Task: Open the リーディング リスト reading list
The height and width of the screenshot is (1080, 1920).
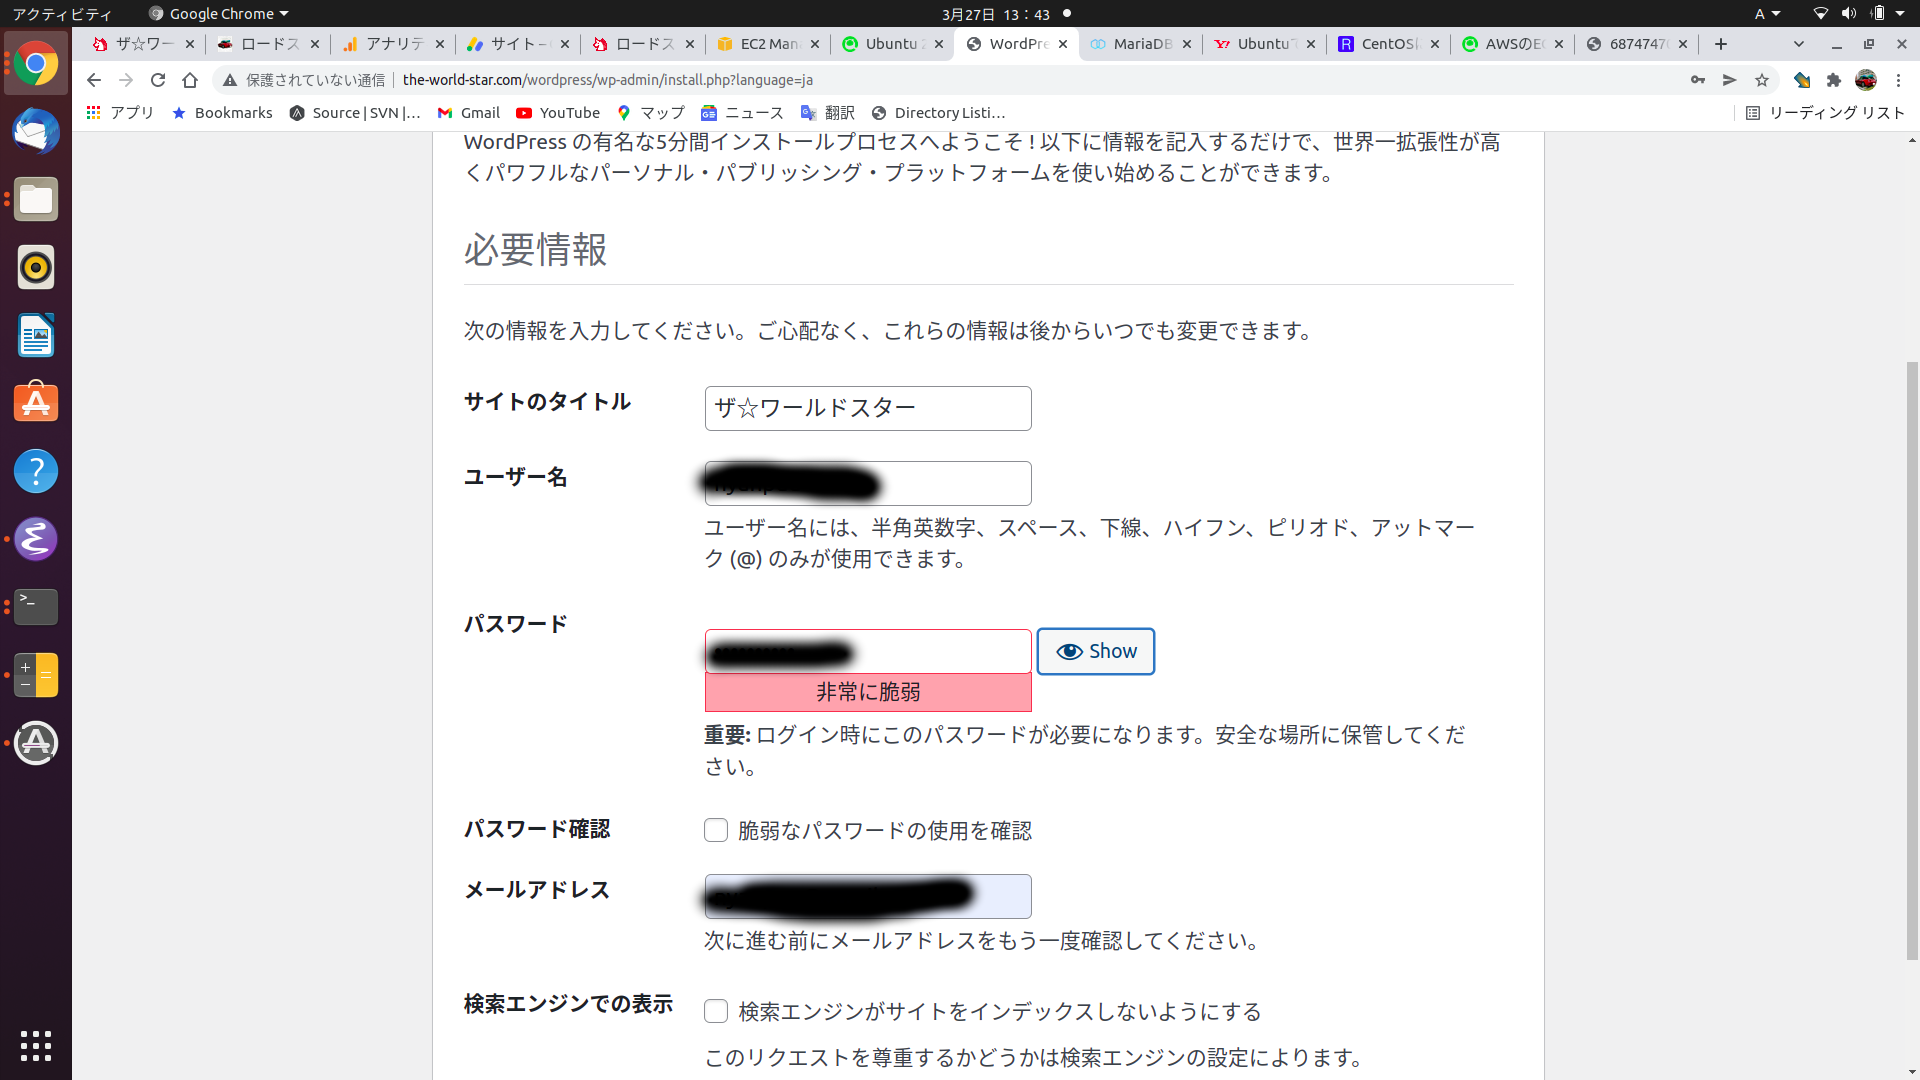Action: [1825, 113]
